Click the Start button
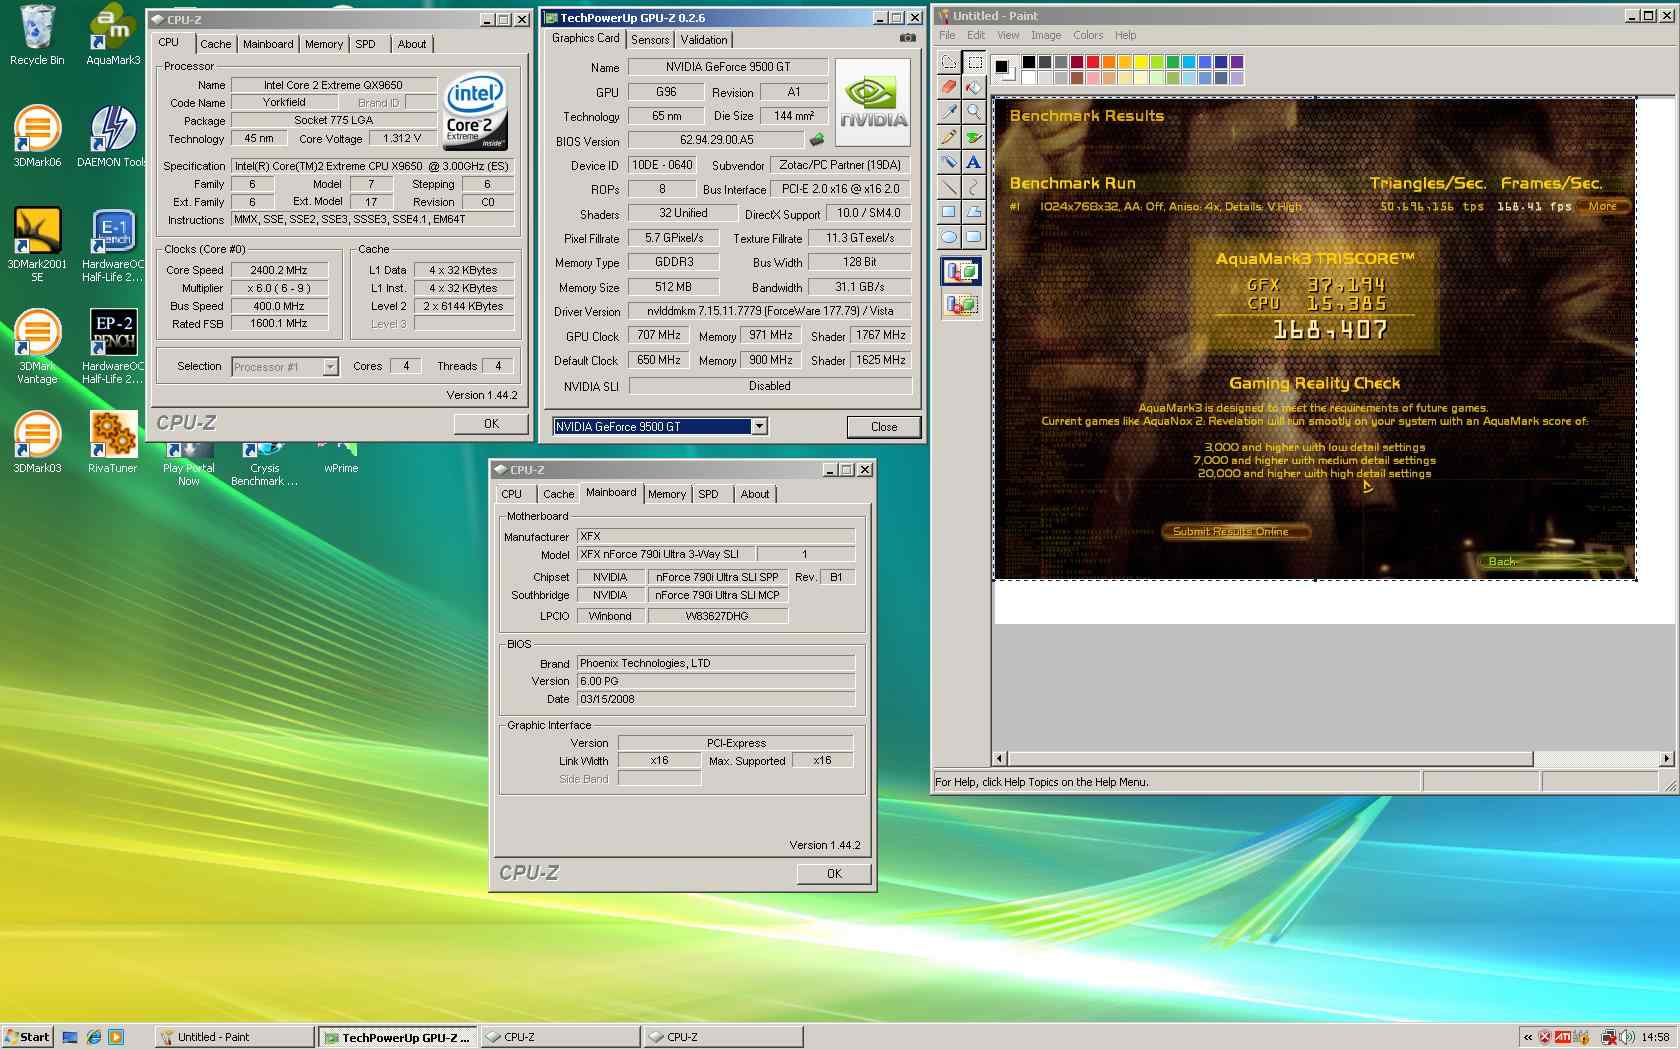The image size is (1680, 1050). (26, 1037)
